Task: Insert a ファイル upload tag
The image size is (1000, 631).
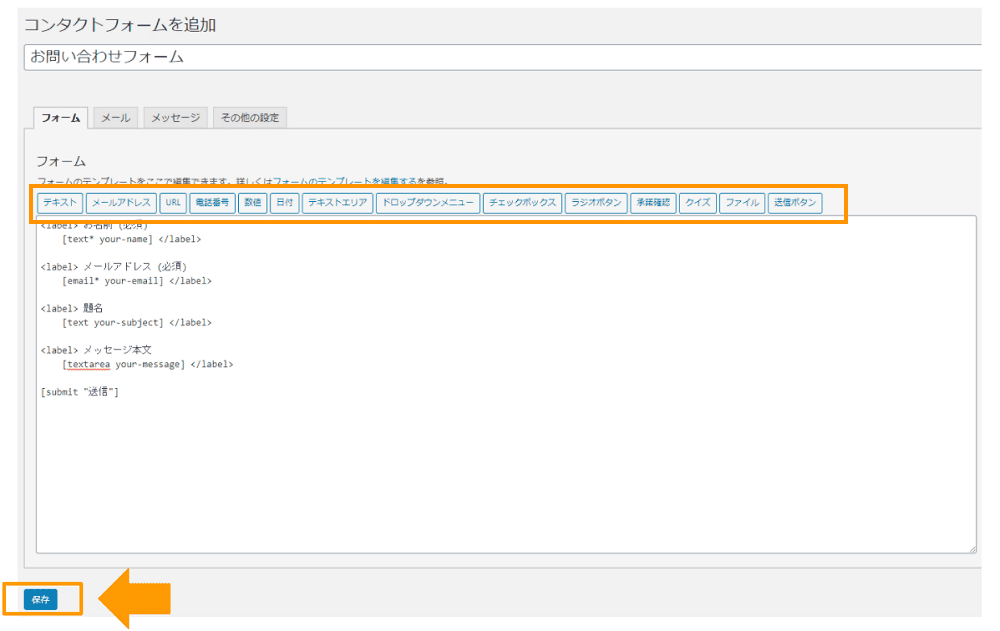Action: [742, 203]
